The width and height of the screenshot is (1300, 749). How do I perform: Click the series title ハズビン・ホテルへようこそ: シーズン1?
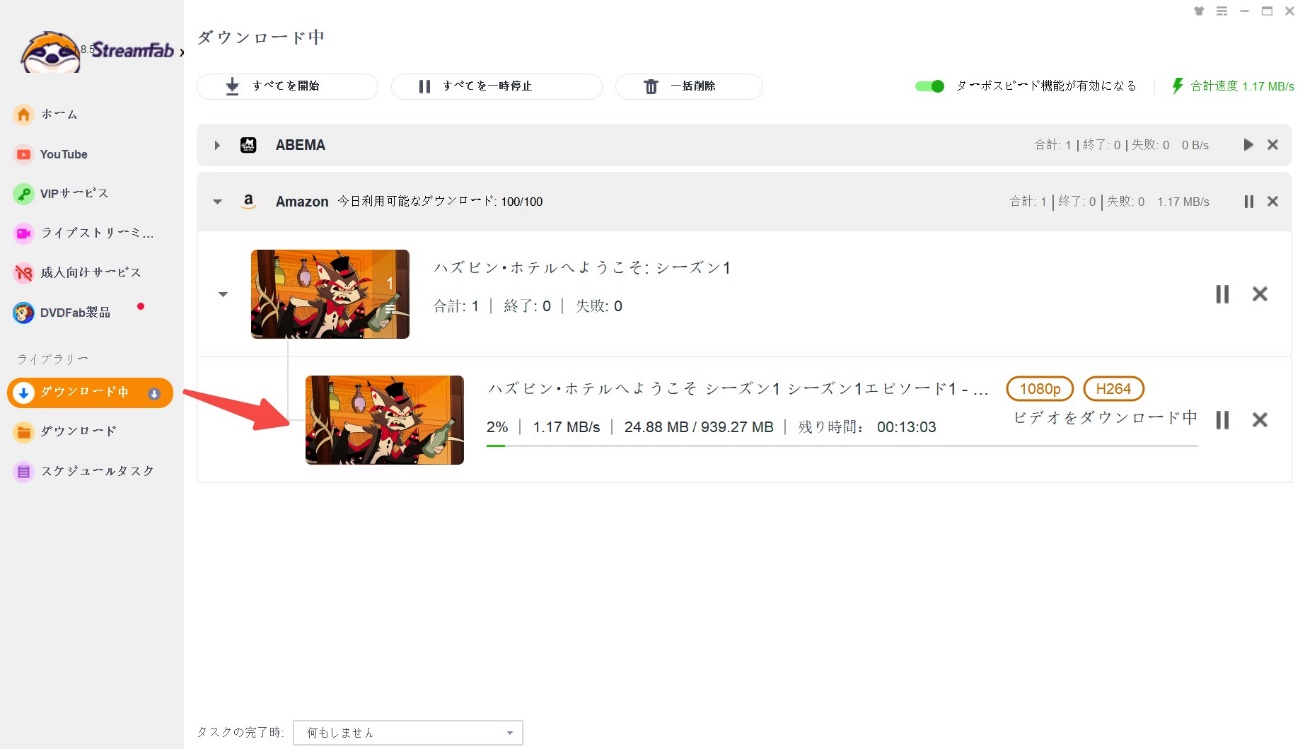(582, 268)
